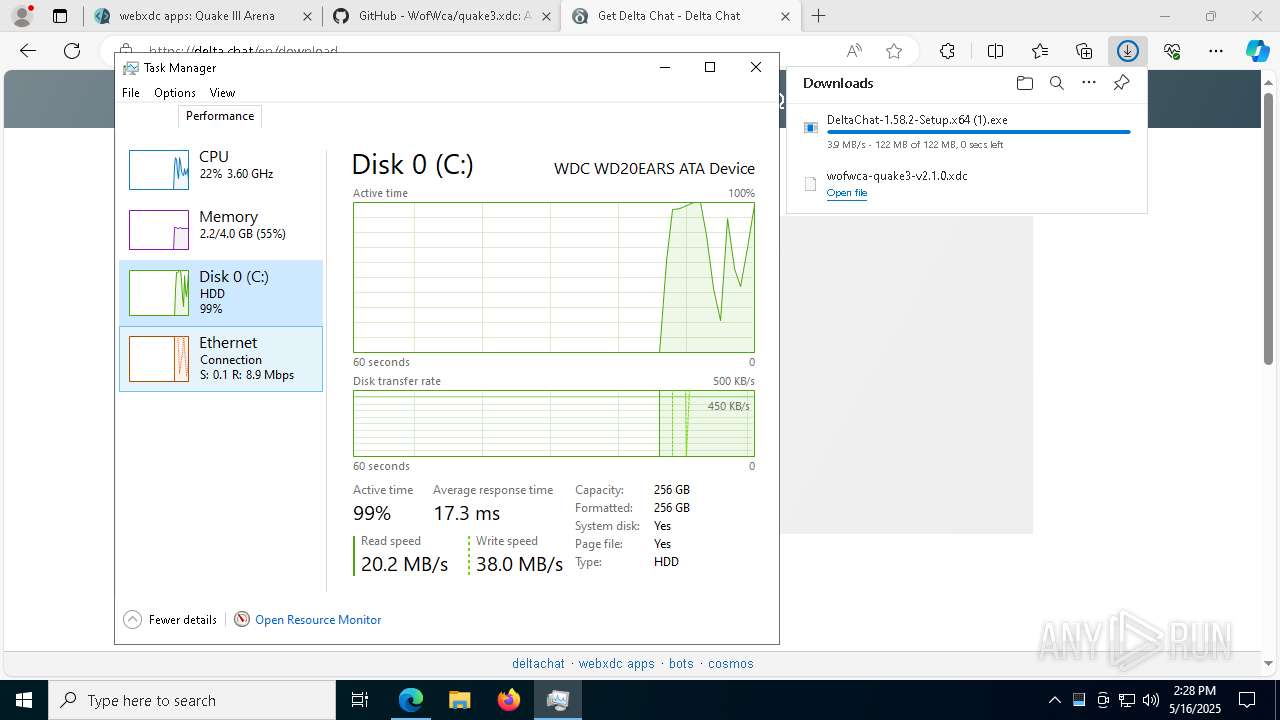Image resolution: width=1280 pixels, height=720 pixels.
Task: Open the Extensions puzzle icon
Action: click(x=947, y=51)
